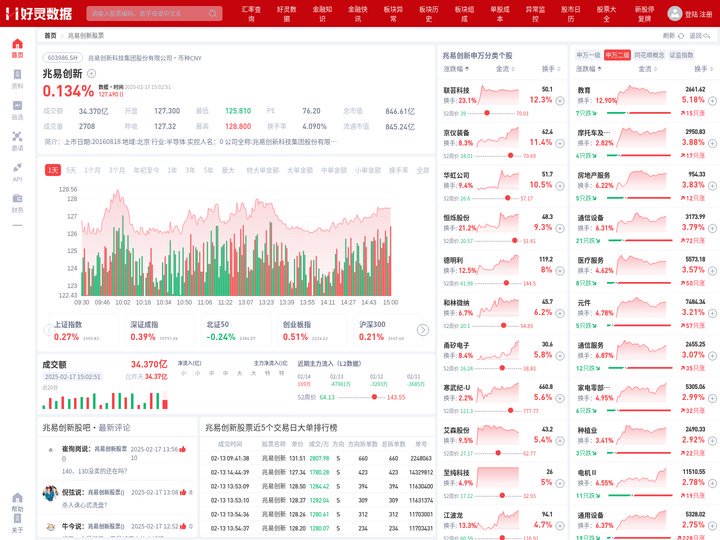This screenshot has width=720, height=540.
Task: Open the 上证指数 index card
Action: 82,331
